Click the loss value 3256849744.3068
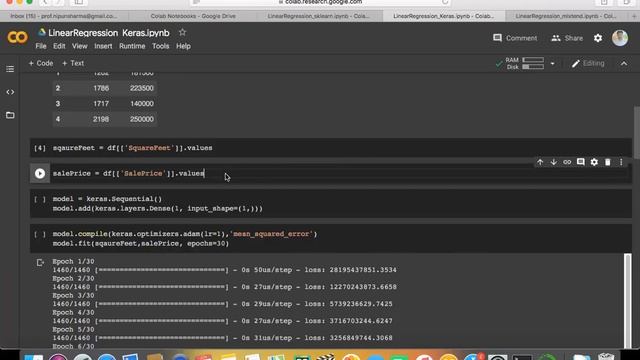Image resolution: width=640 pixels, height=360 pixels. pos(361,338)
